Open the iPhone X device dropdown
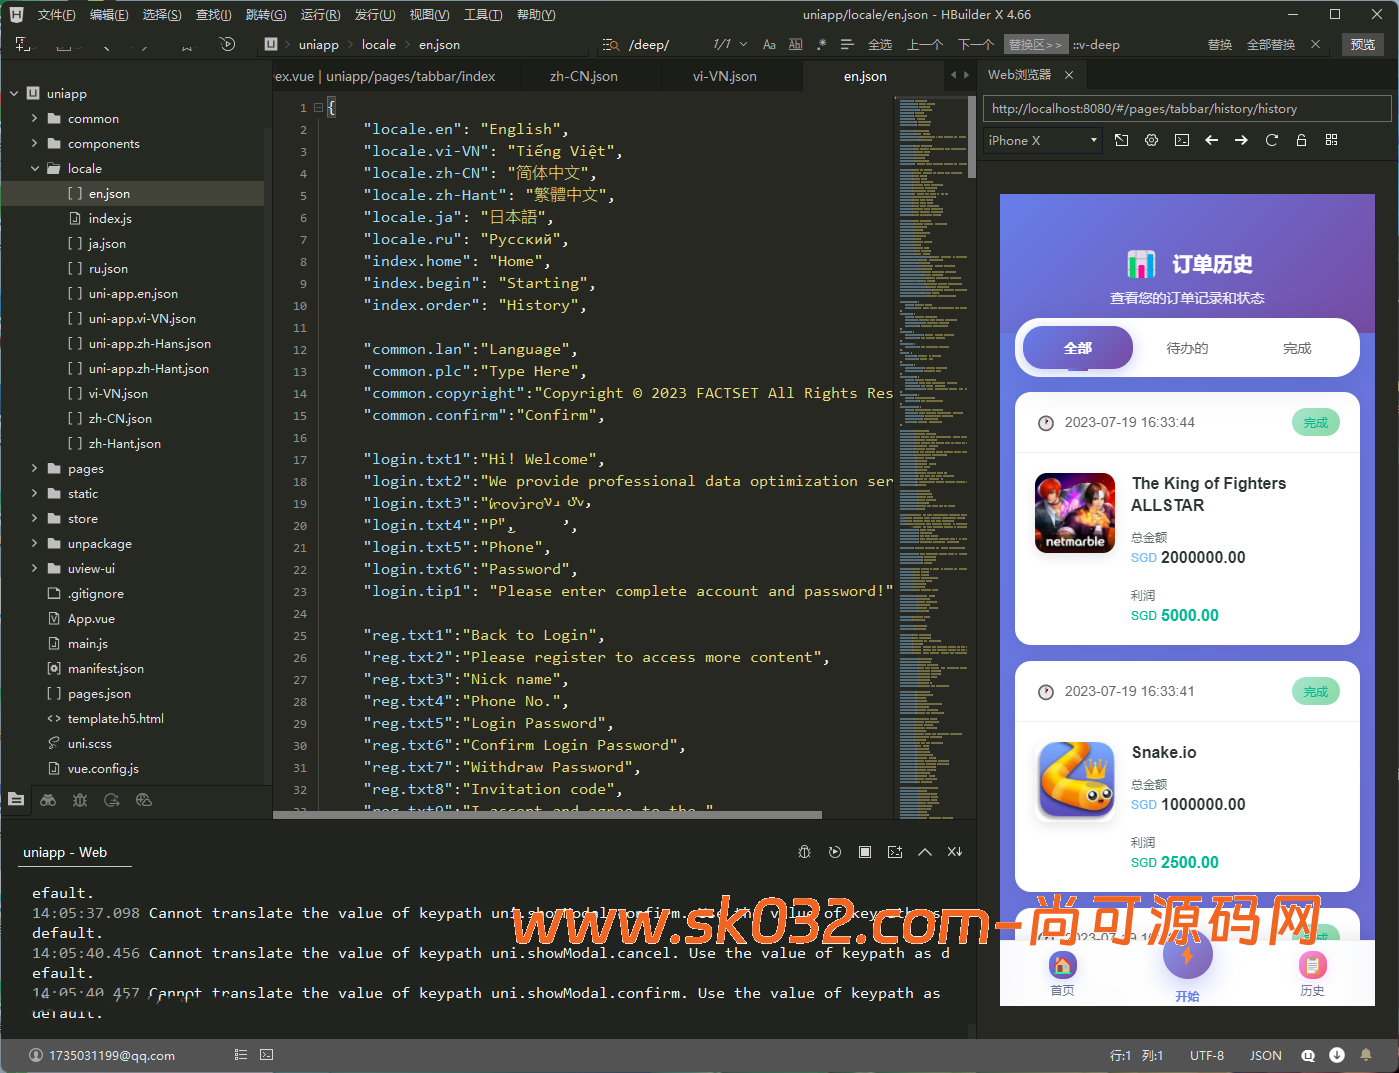This screenshot has width=1399, height=1073. (1043, 141)
